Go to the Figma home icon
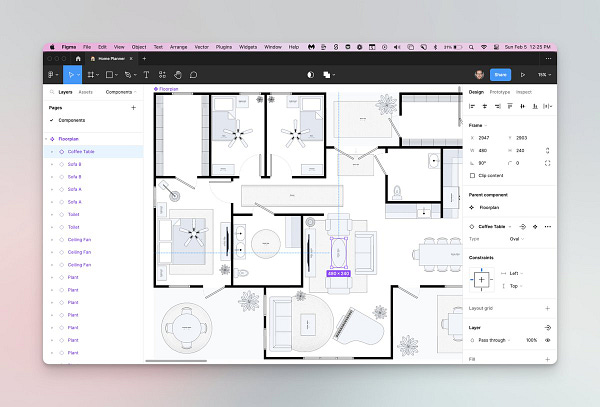The height and width of the screenshot is (407, 600). (78, 59)
